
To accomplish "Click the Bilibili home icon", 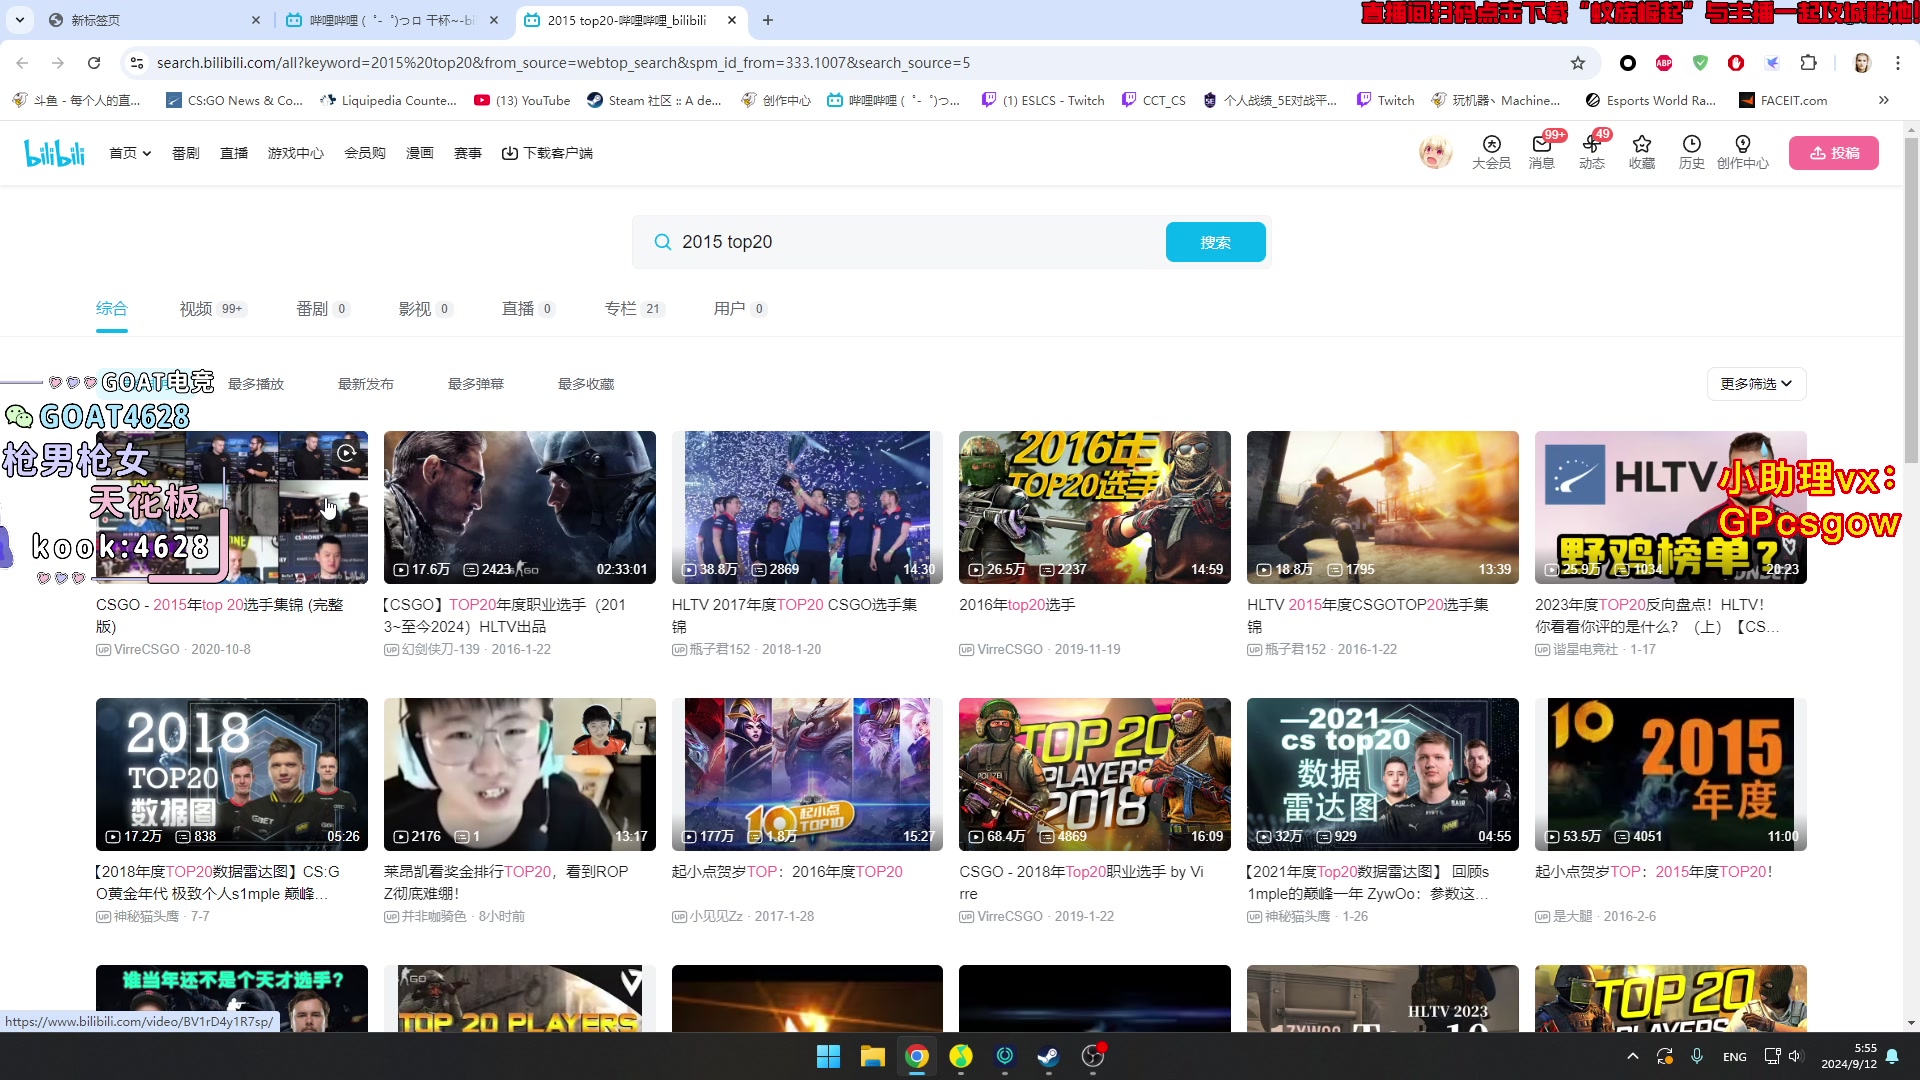I will coord(54,152).
